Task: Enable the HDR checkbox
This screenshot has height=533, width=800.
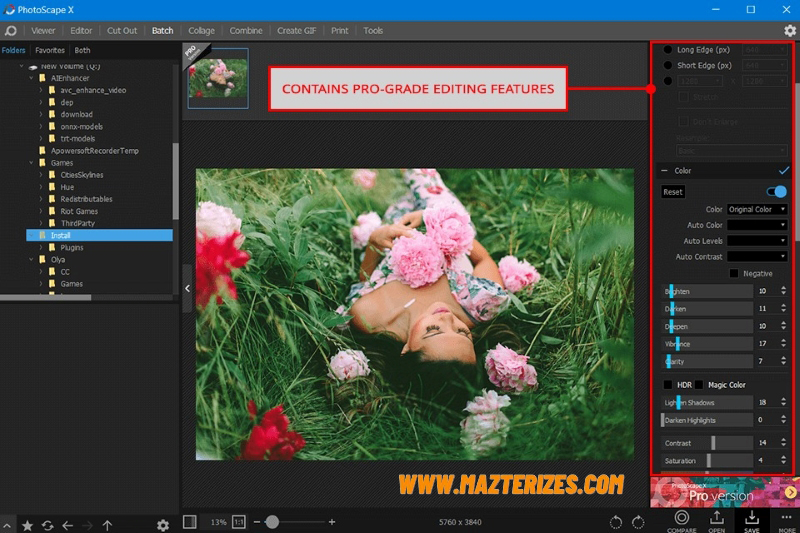Action: (x=667, y=385)
